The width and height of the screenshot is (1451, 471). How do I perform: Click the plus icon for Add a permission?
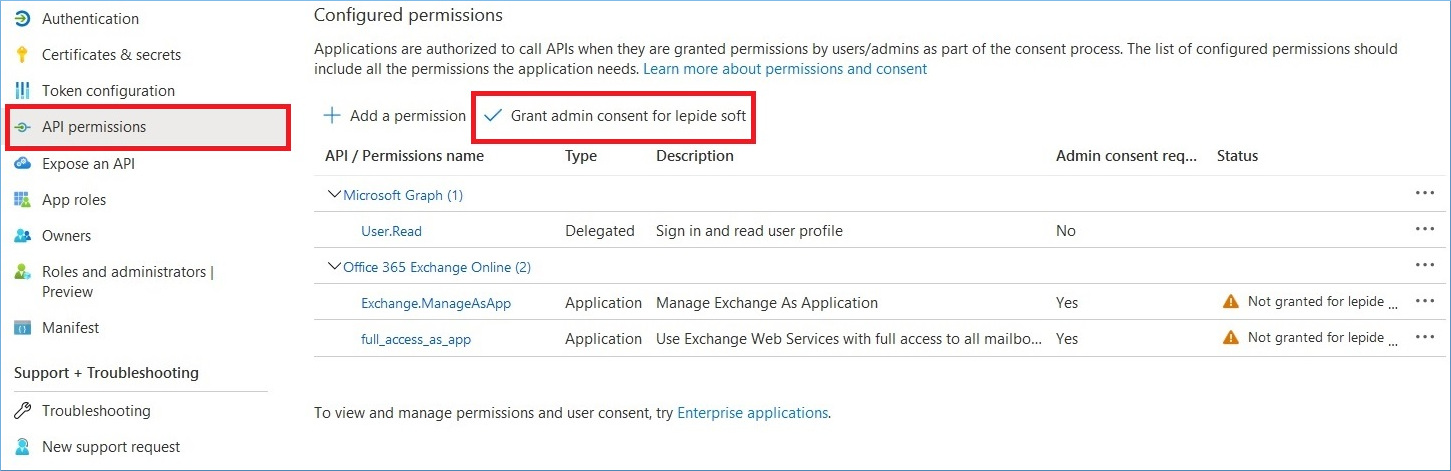coord(332,116)
